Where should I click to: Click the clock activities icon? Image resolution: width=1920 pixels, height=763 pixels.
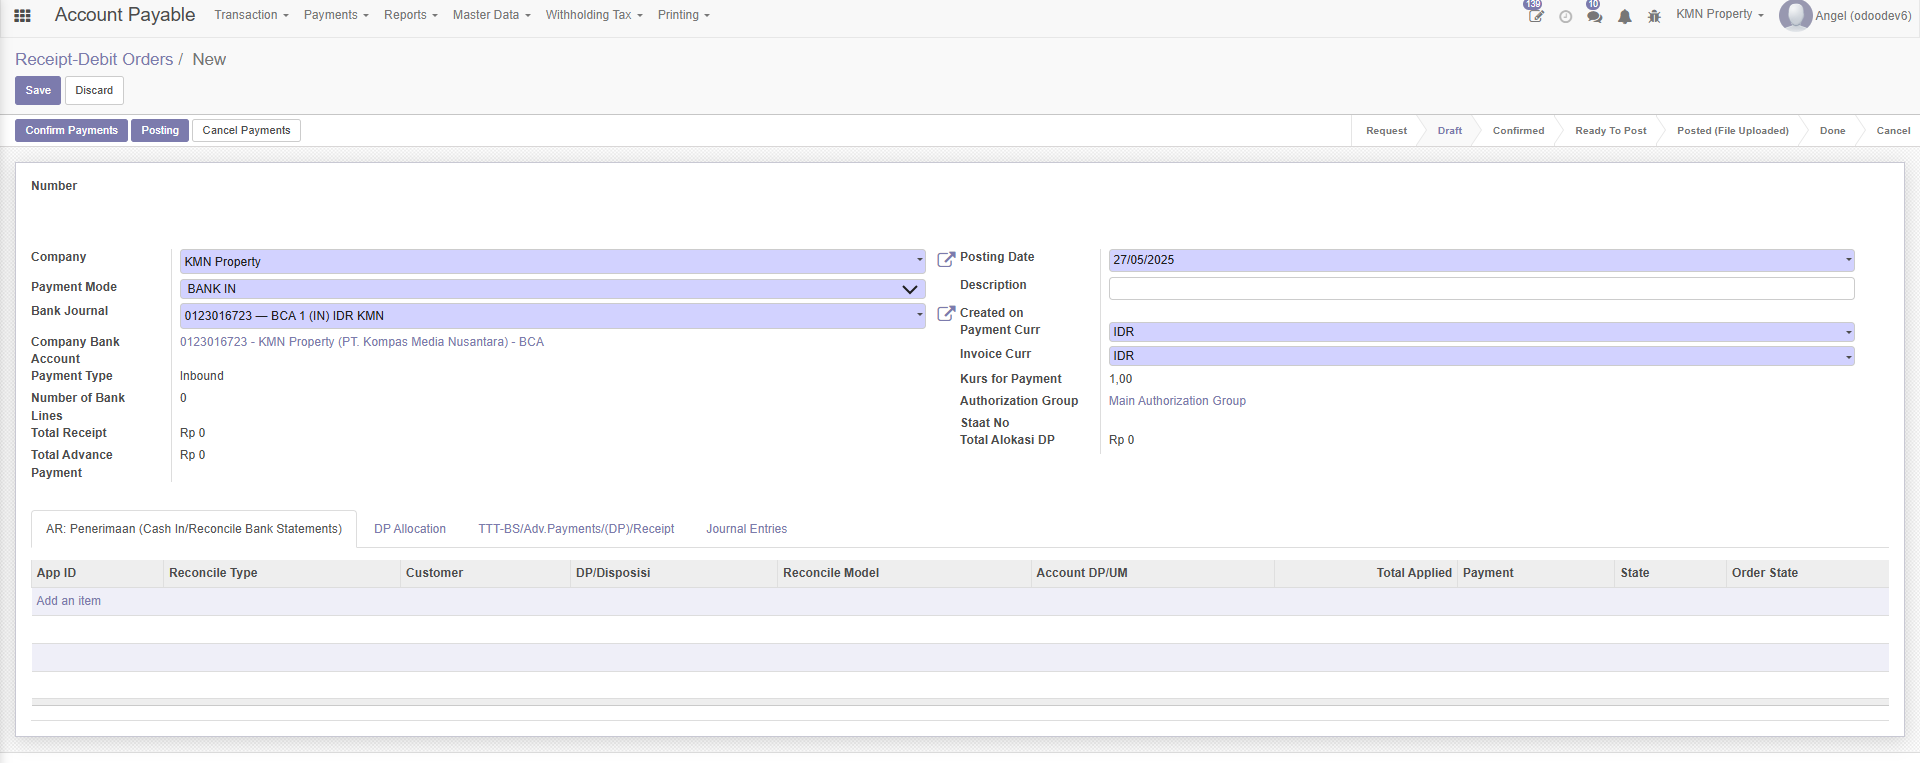[x=1566, y=16]
